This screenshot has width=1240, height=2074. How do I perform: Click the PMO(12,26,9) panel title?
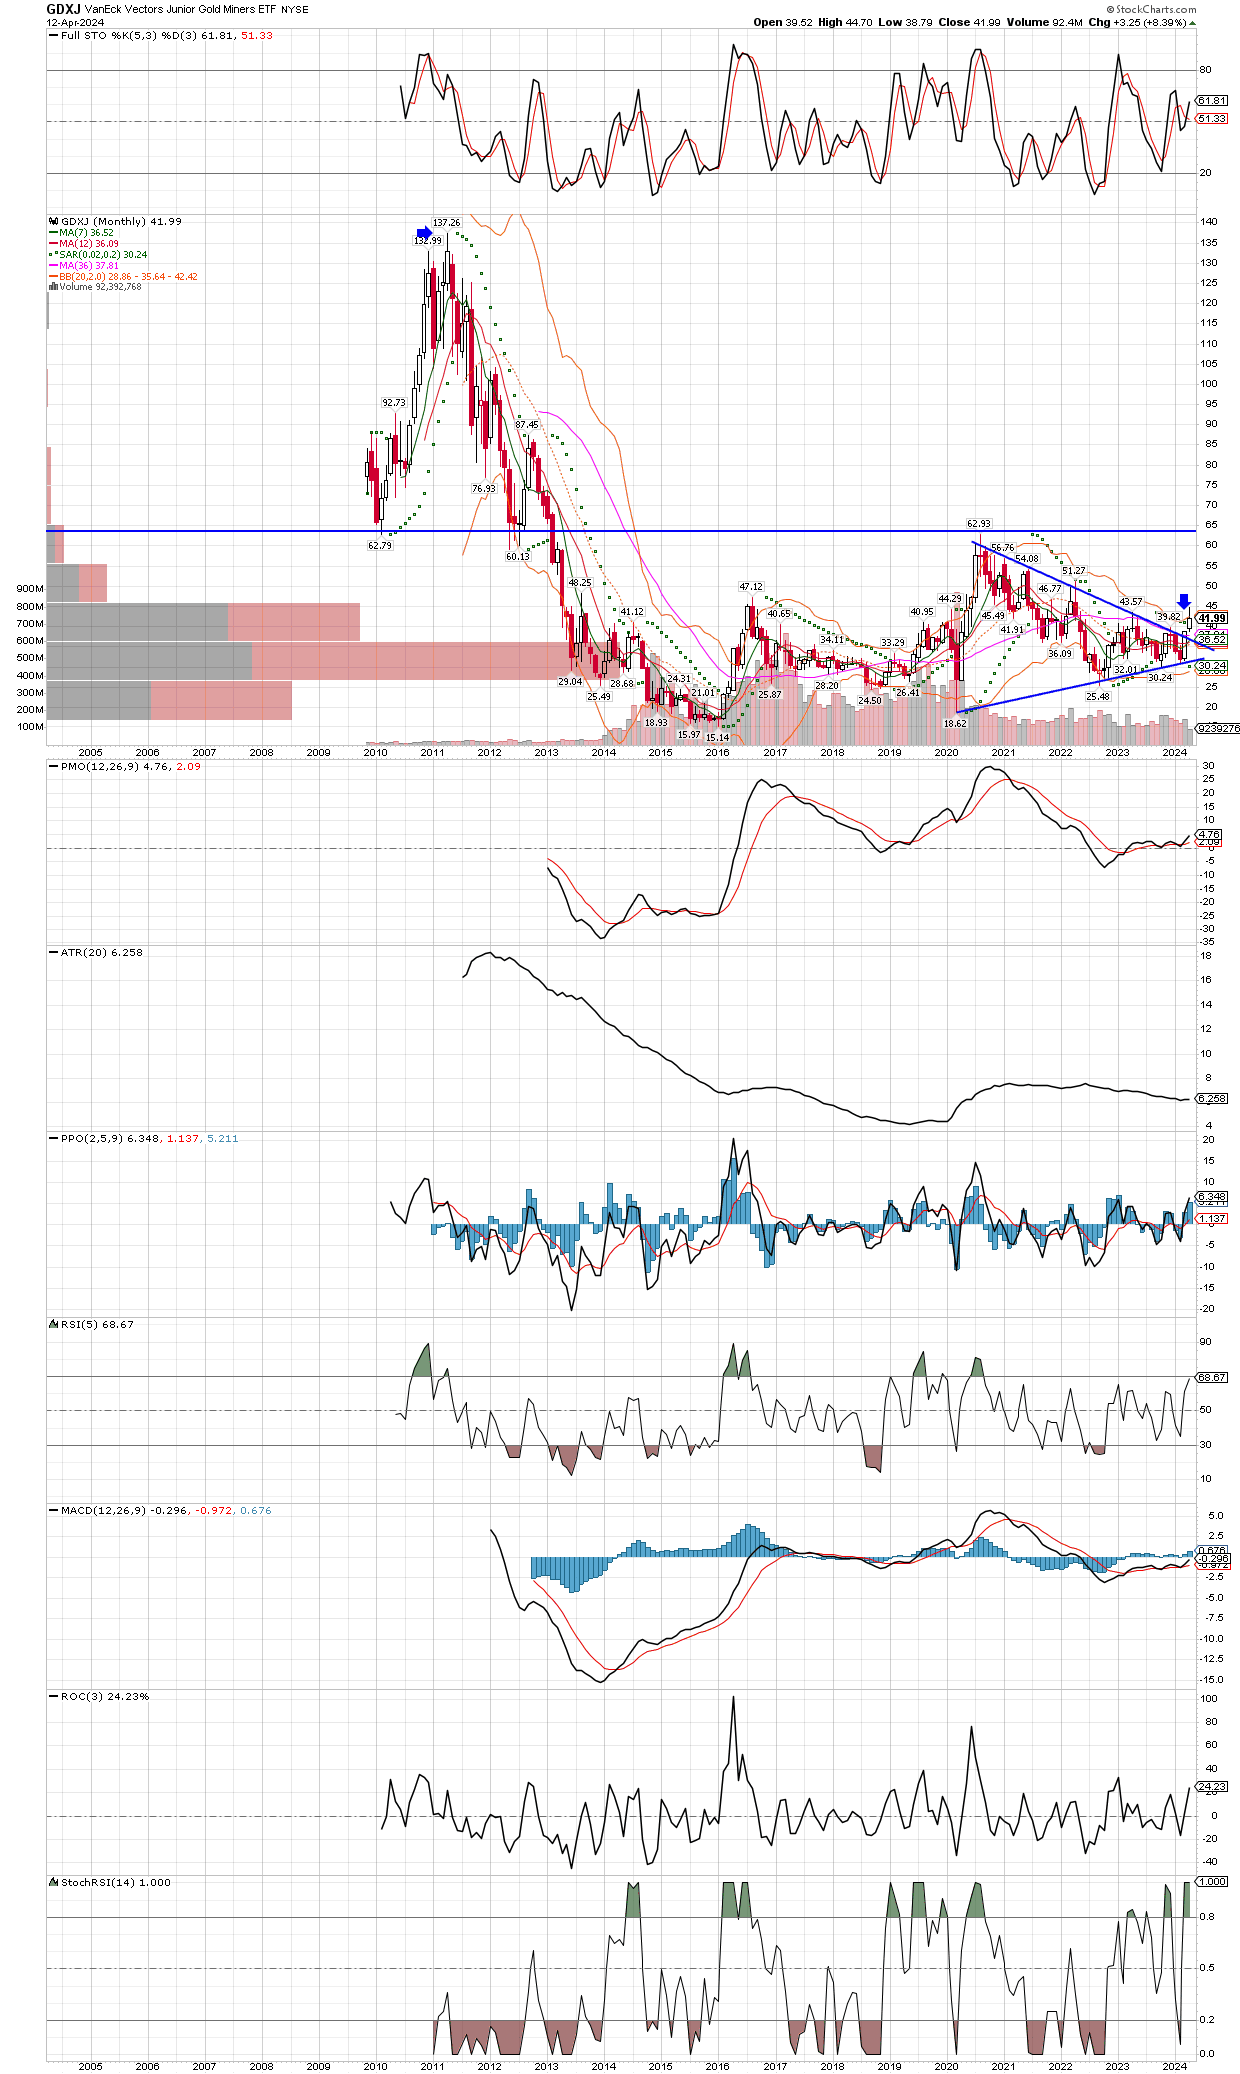(x=101, y=766)
